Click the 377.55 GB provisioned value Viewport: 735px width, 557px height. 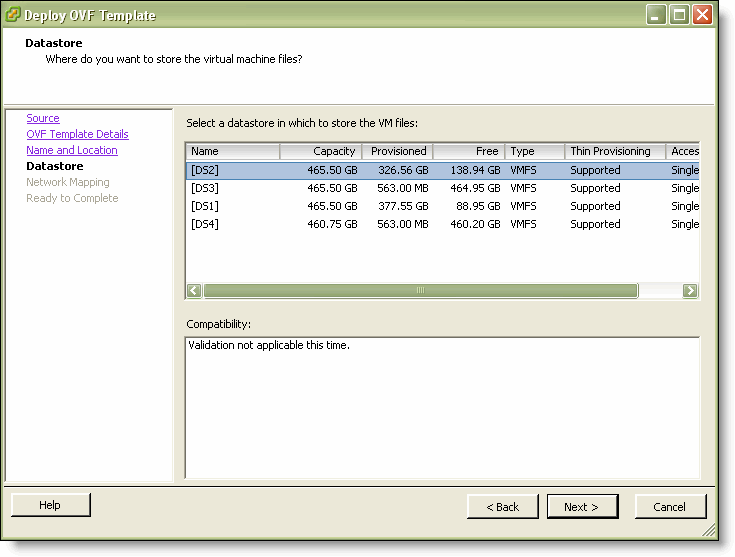[403, 206]
